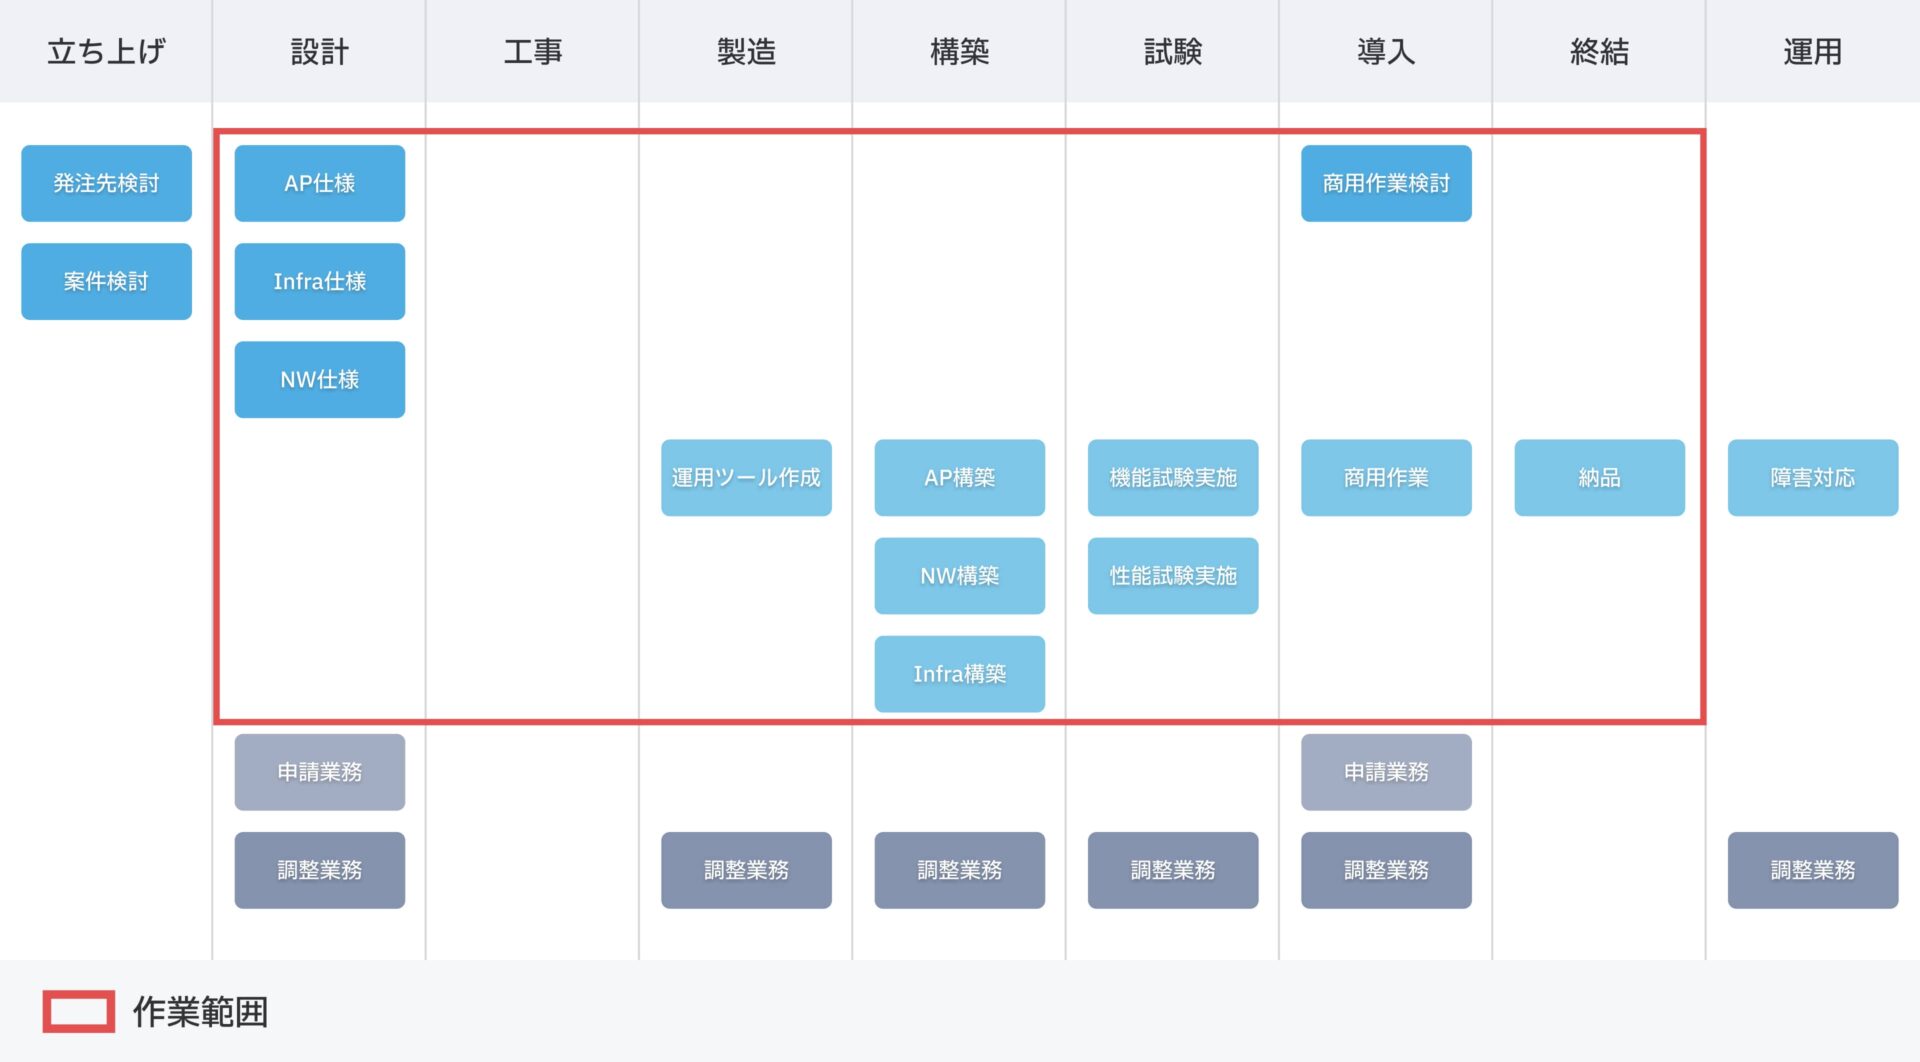This screenshot has height=1062, width=1920.
Task: Open the AP仕様 card
Action: (320, 183)
